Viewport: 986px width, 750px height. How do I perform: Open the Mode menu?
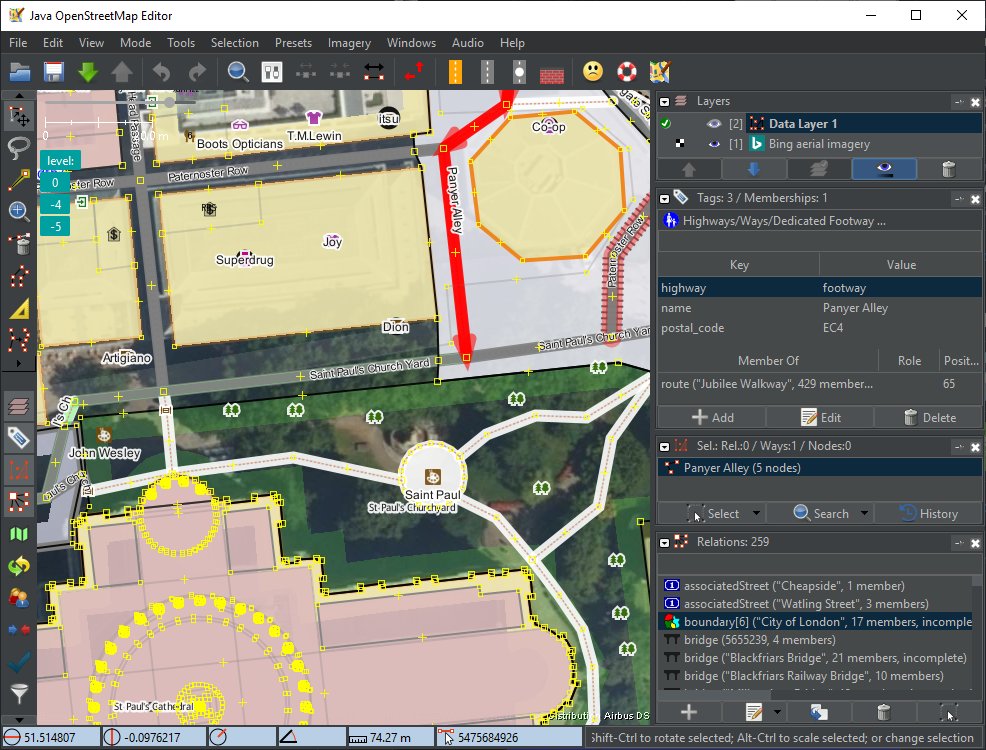point(135,43)
